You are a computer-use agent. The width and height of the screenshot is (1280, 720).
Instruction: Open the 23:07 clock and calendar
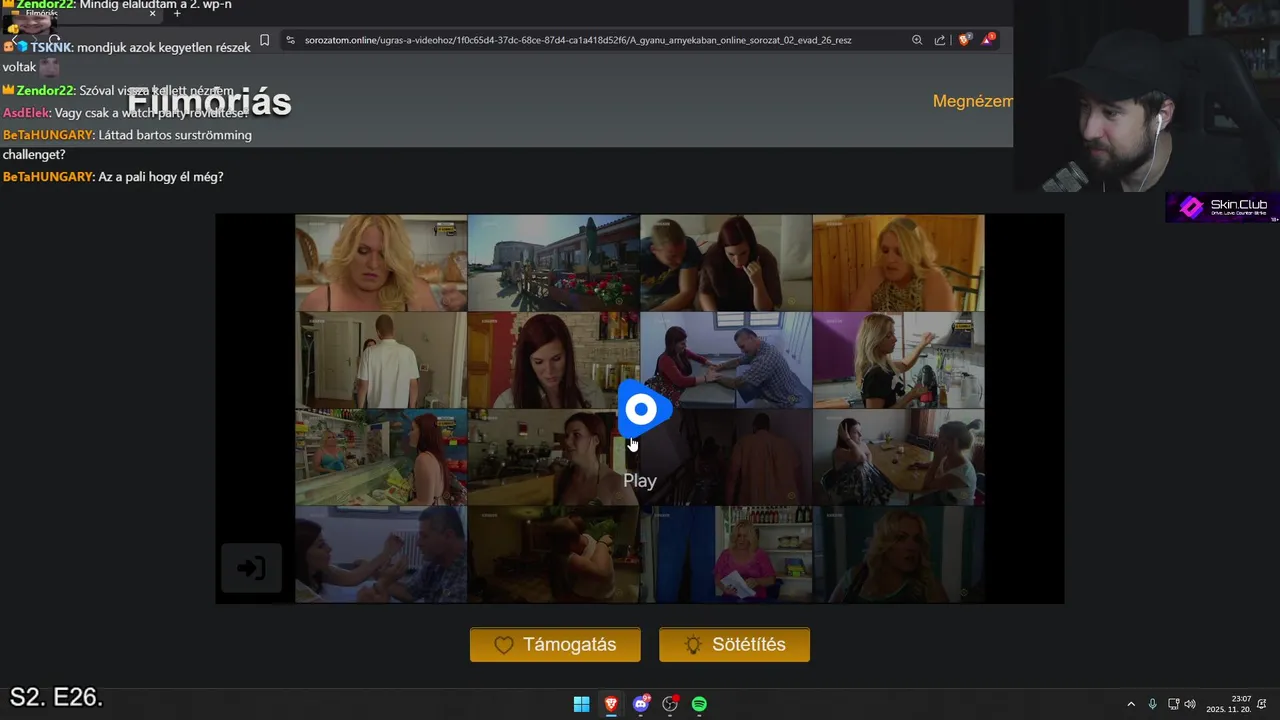pyautogui.click(x=1228, y=704)
